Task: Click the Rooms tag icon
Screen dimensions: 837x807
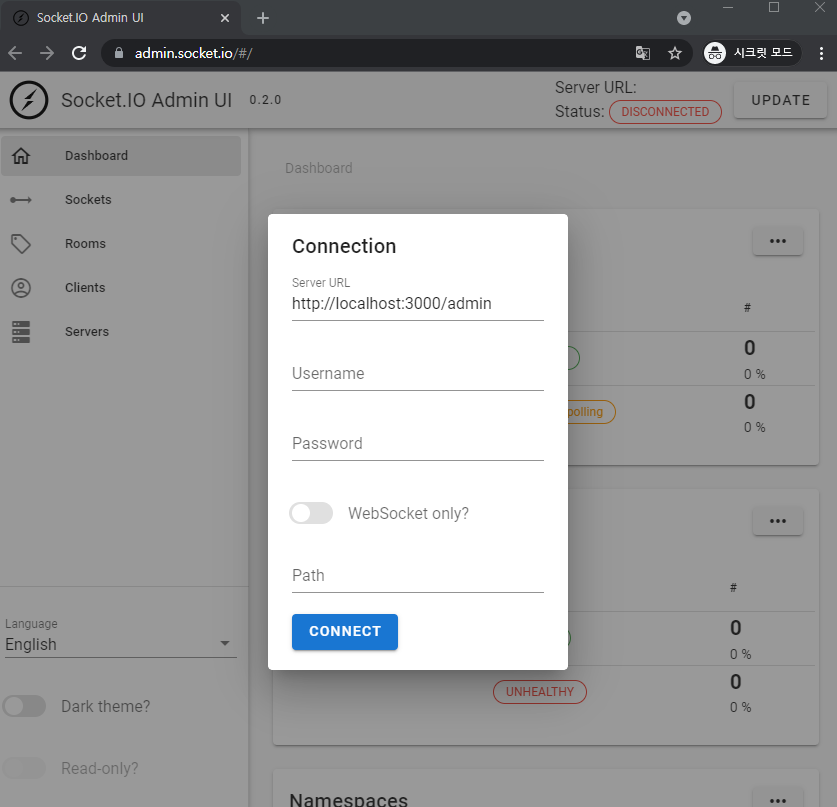Action: click(21, 244)
